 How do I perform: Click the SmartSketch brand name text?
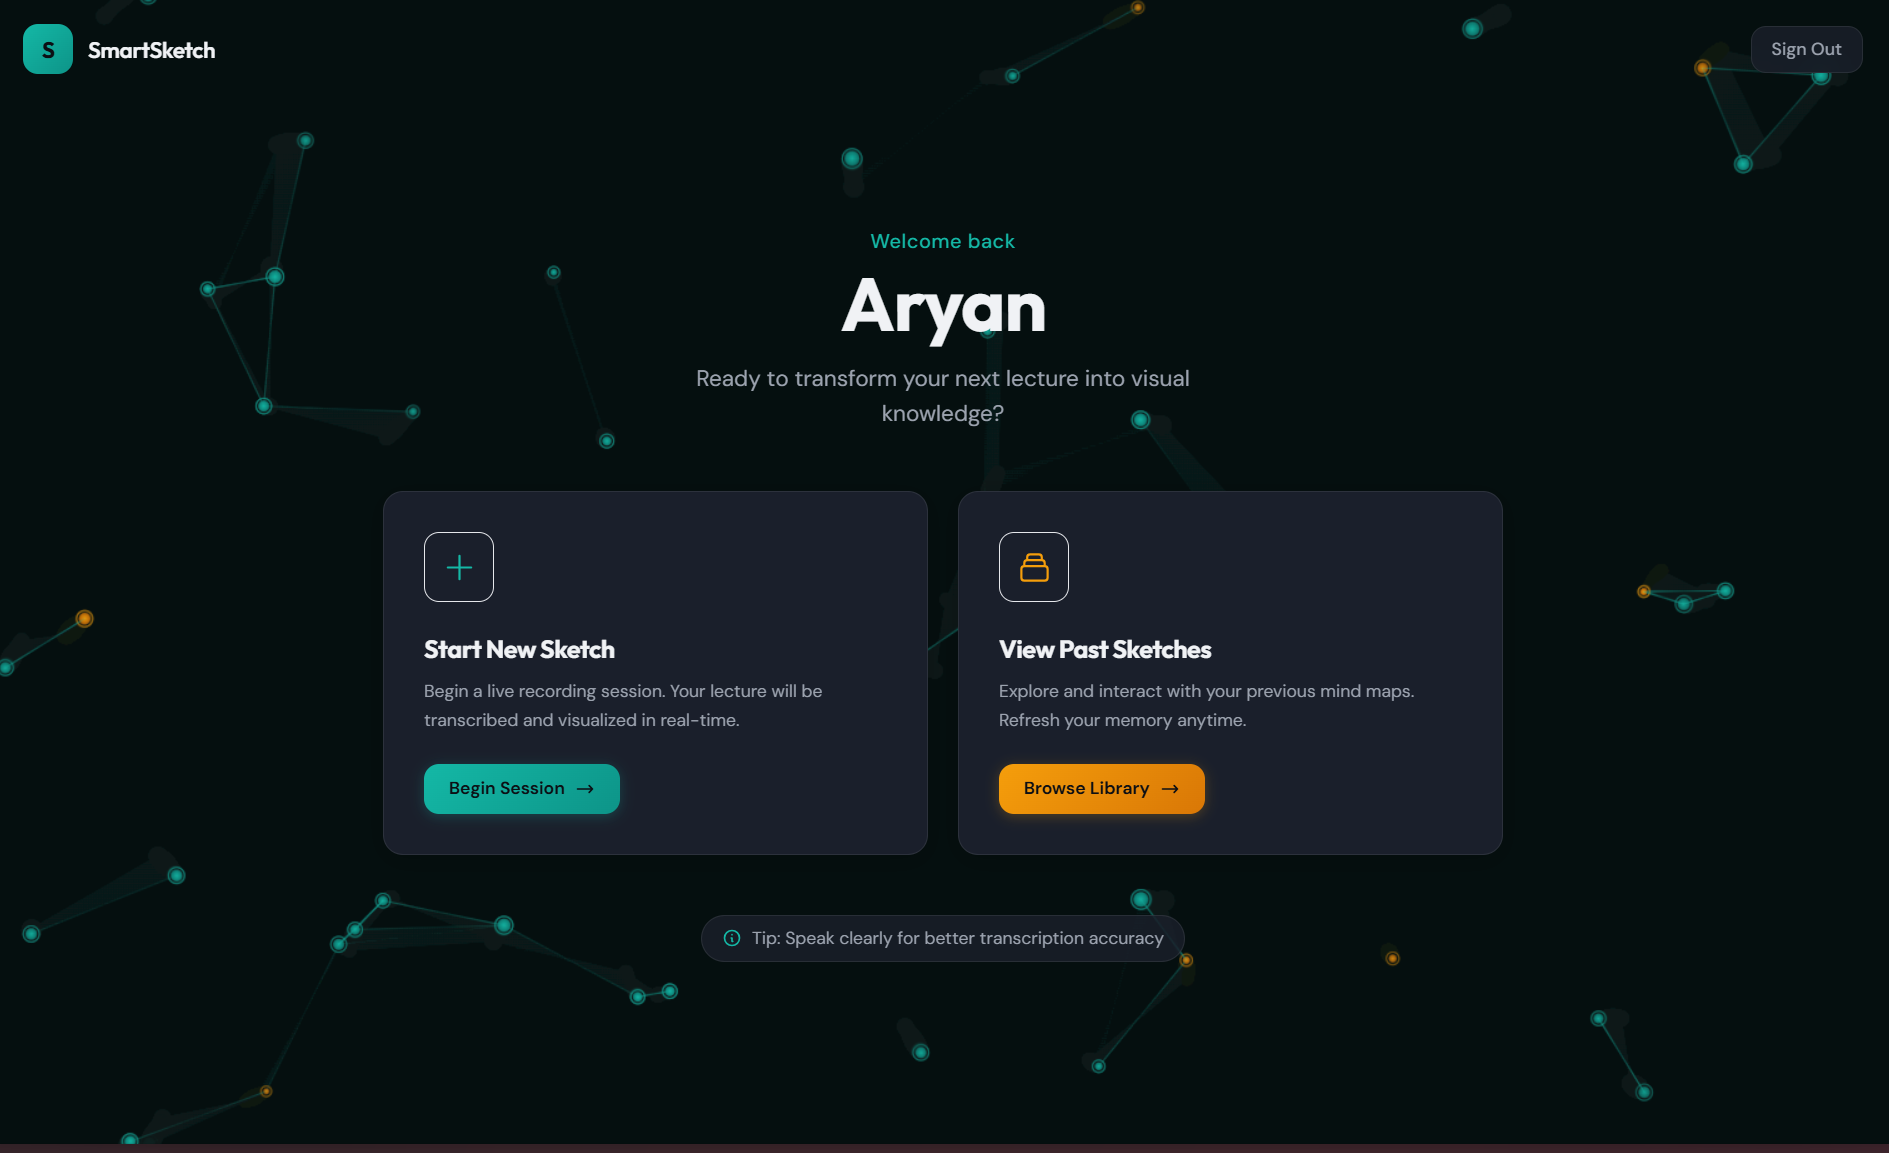pos(152,50)
